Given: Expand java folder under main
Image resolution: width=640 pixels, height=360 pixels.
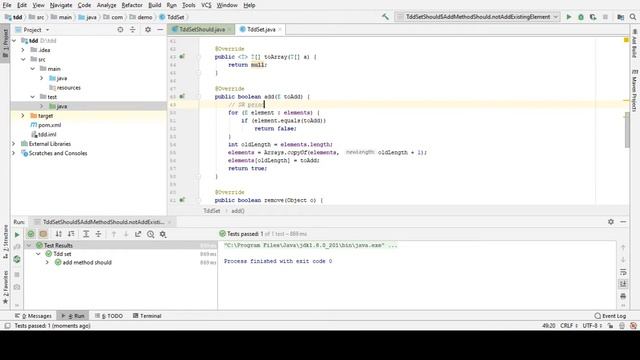Looking at the screenshot, I should 42,78.
